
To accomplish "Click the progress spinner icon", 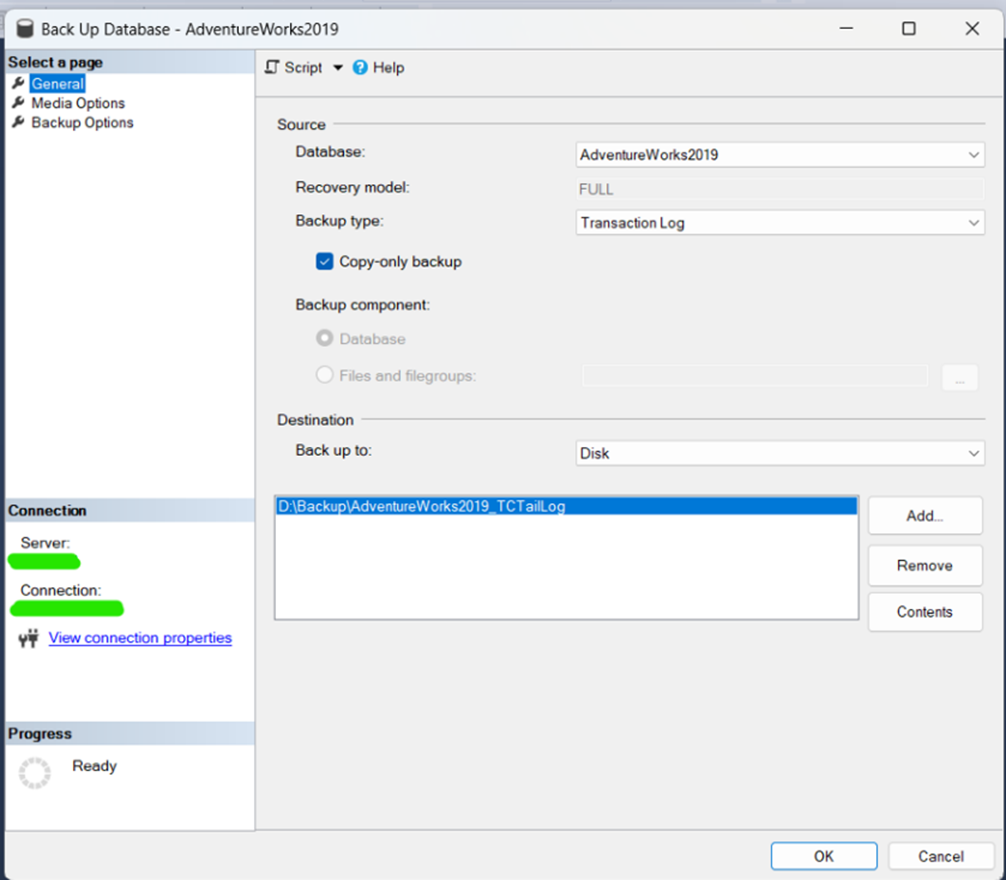I will 35,773.
